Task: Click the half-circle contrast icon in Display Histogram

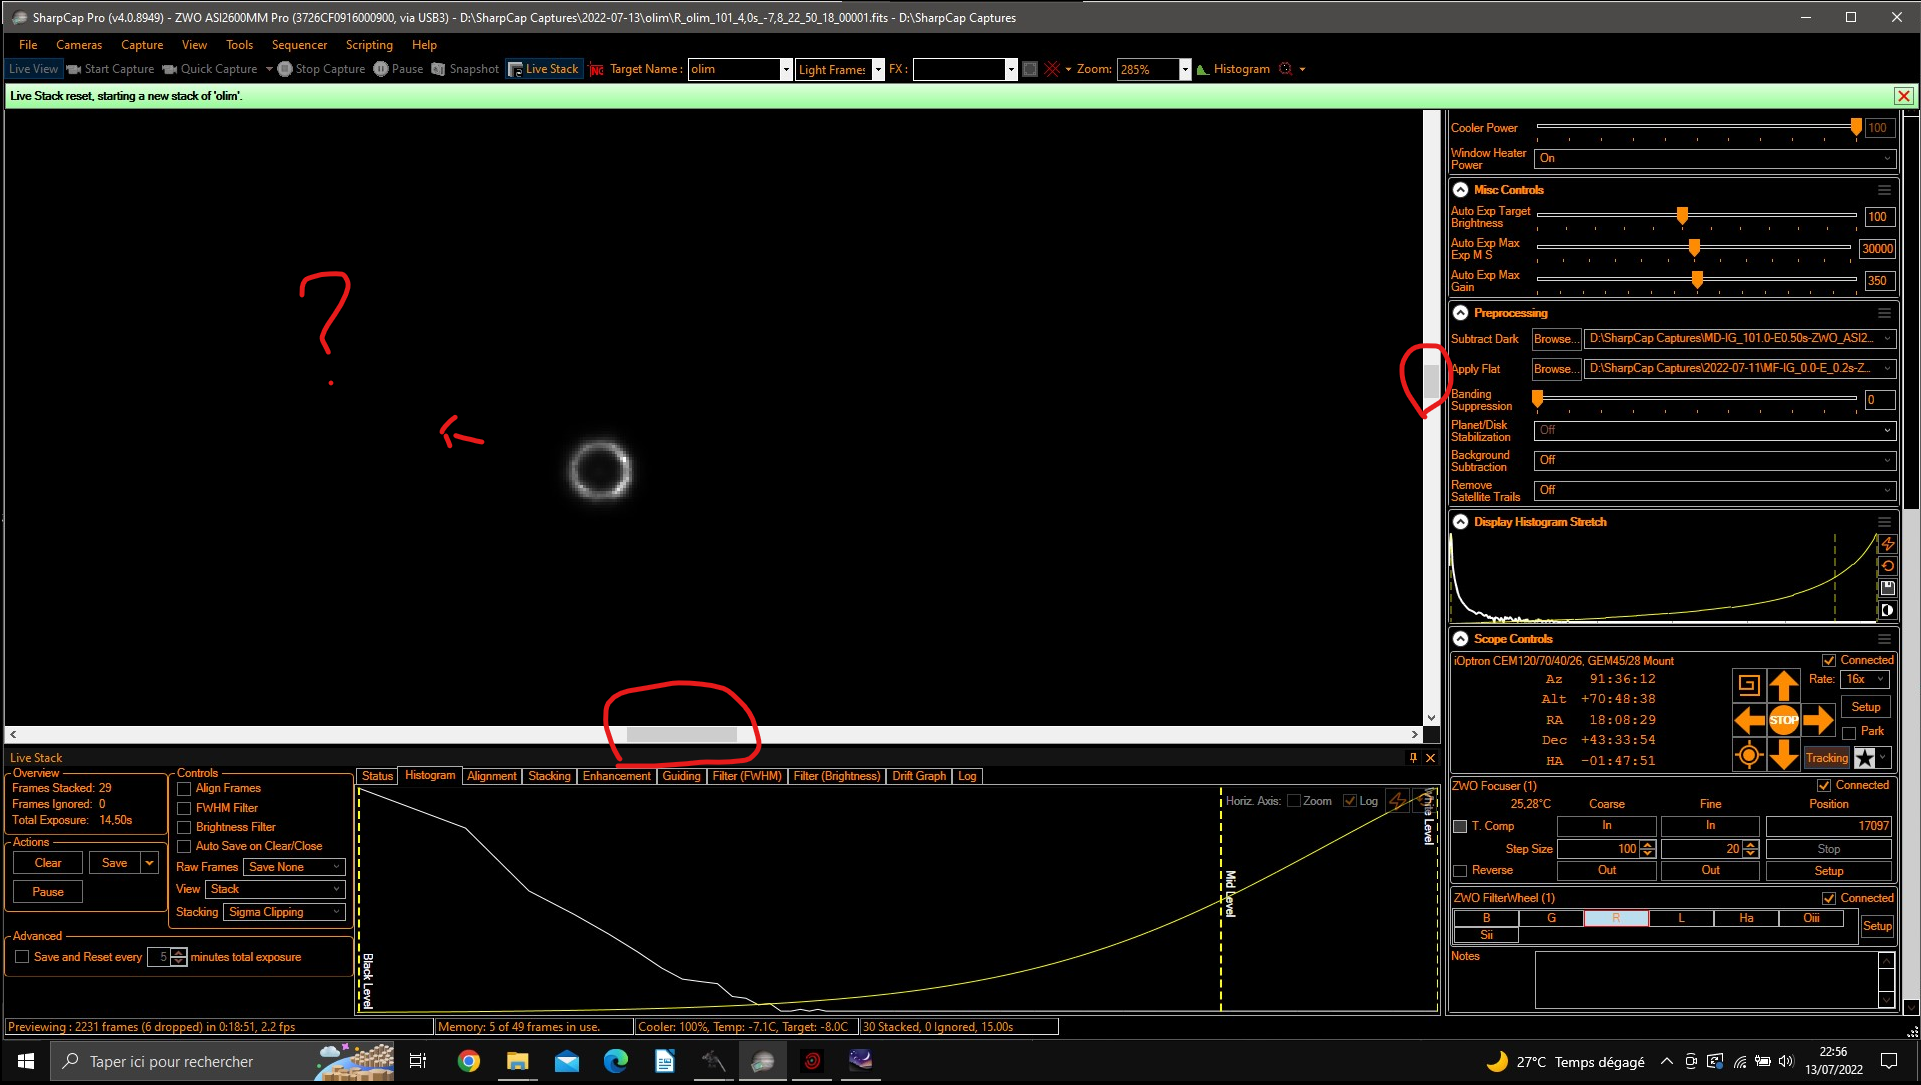Action: click(1888, 610)
